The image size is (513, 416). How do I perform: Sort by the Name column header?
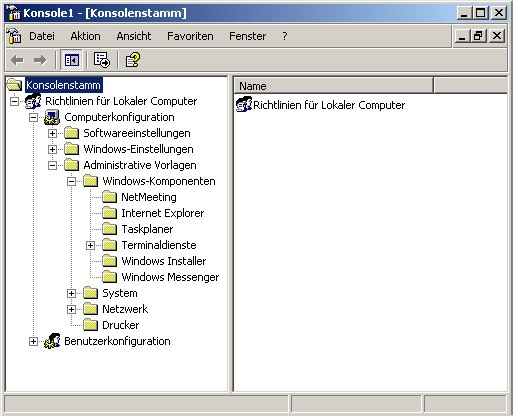click(x=333, y=86)
